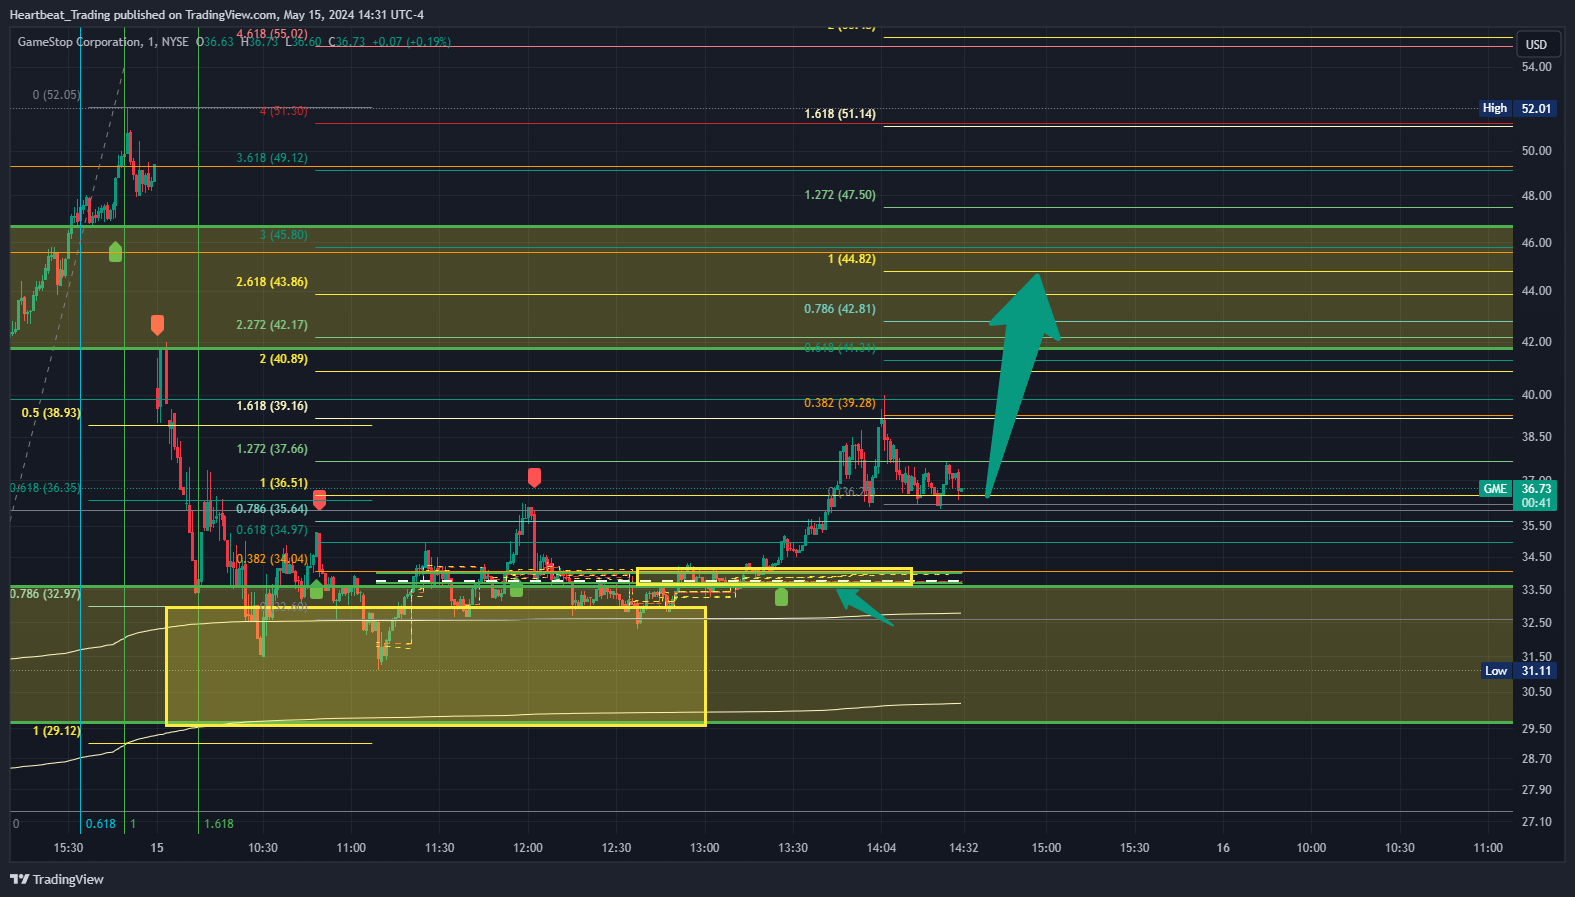This screenshot has width=1575, height=897.
Task: Click the 10:00 time axis label
Action: pos(1311,848)
